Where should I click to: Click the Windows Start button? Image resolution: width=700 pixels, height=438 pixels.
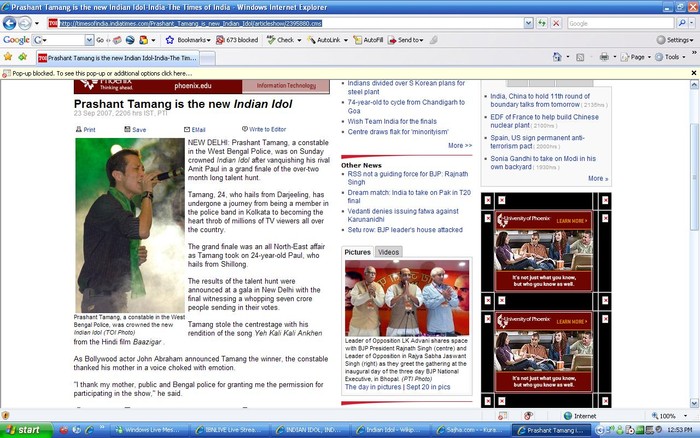click(x=22, y=429)
